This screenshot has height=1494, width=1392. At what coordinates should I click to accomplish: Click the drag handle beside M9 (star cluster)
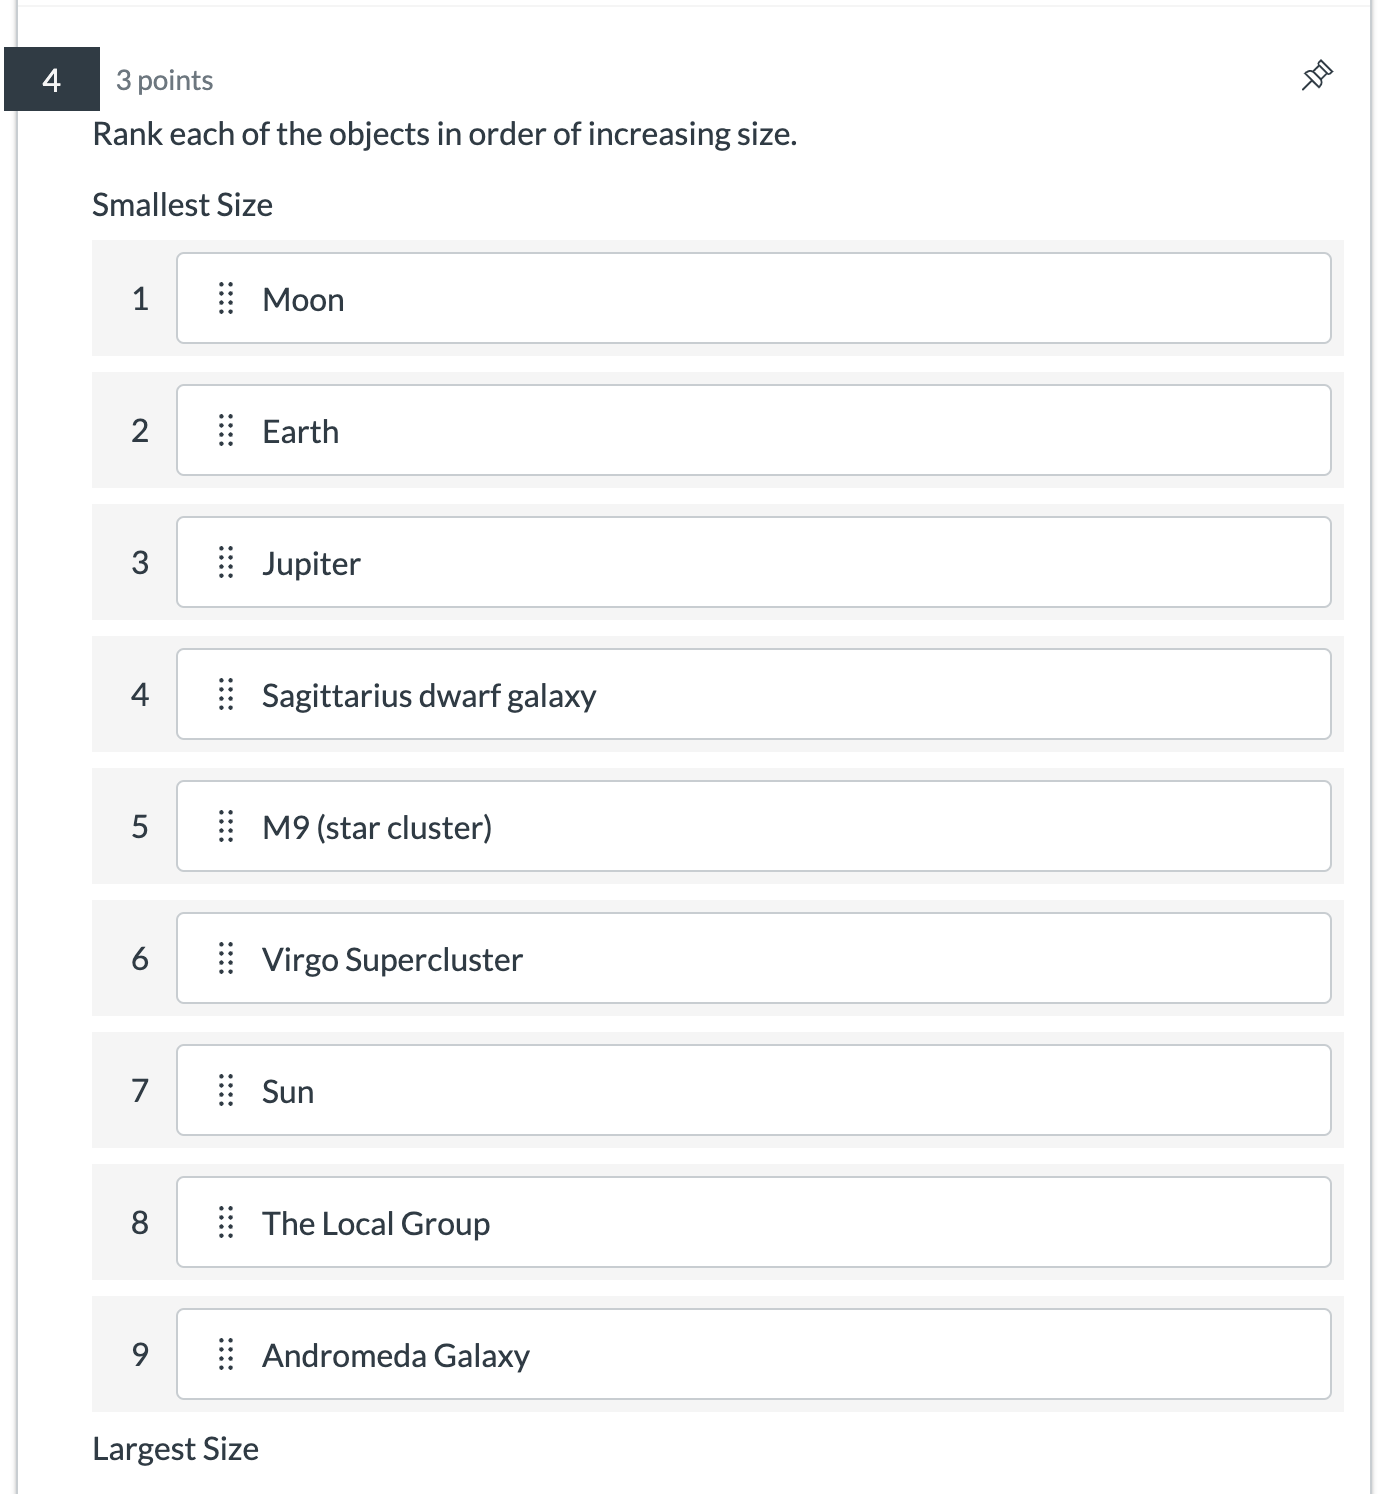[225, 826]
